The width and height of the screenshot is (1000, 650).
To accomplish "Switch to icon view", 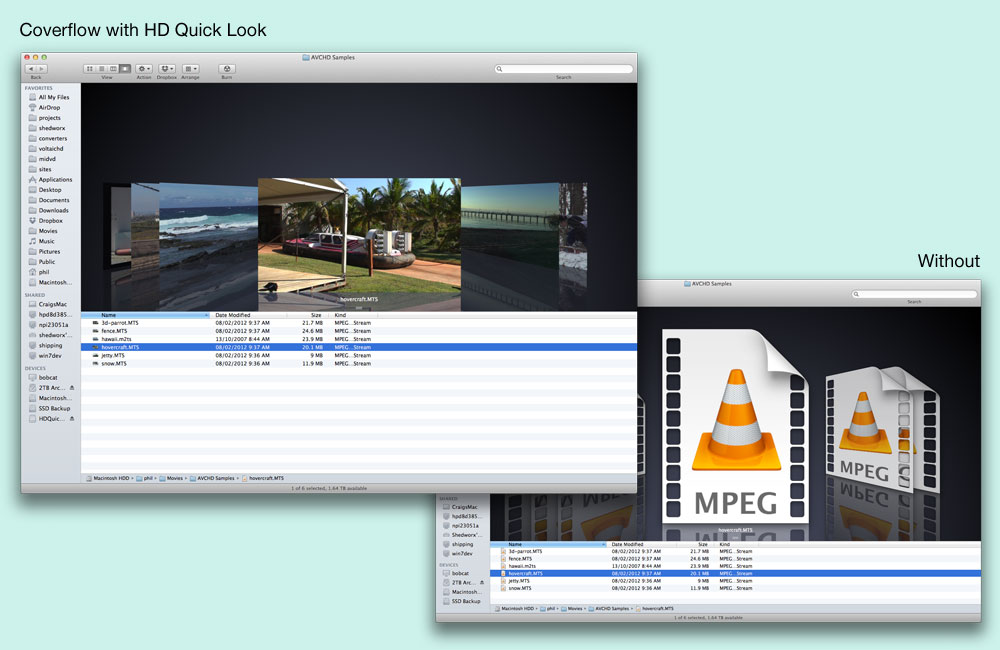I will tap(89, 69).
